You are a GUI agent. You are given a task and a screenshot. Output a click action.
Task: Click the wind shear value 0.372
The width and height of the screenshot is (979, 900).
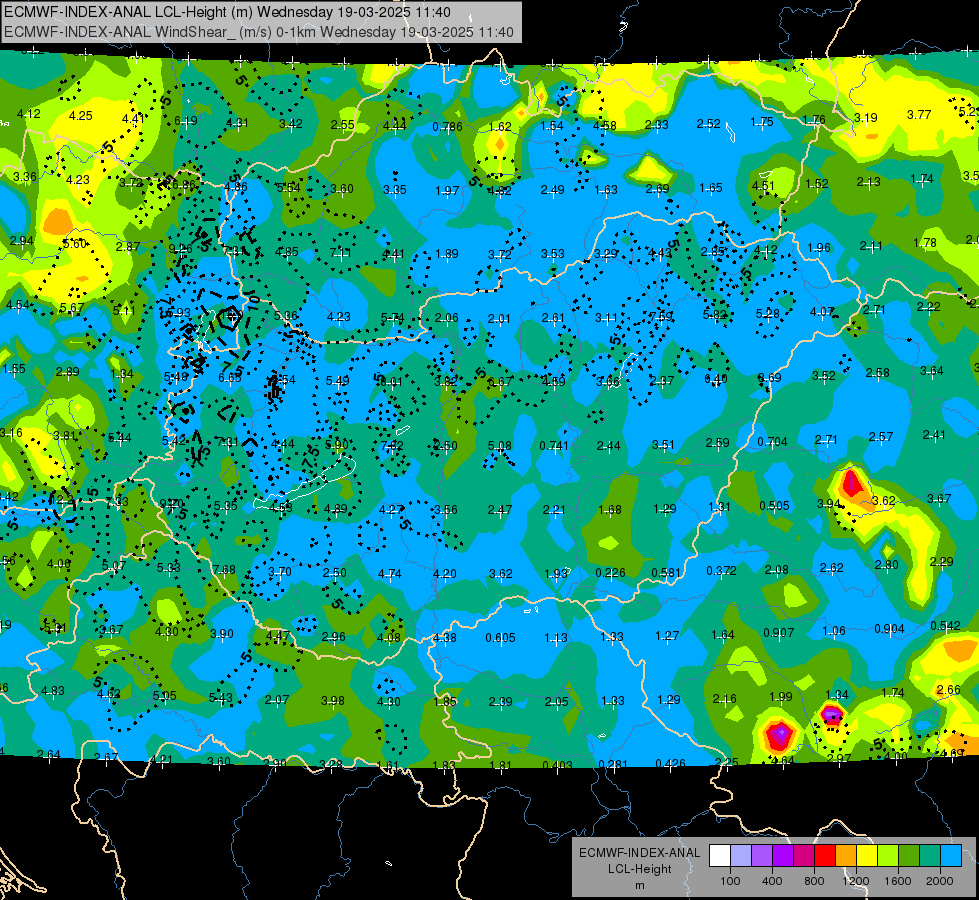click(721, 571)
